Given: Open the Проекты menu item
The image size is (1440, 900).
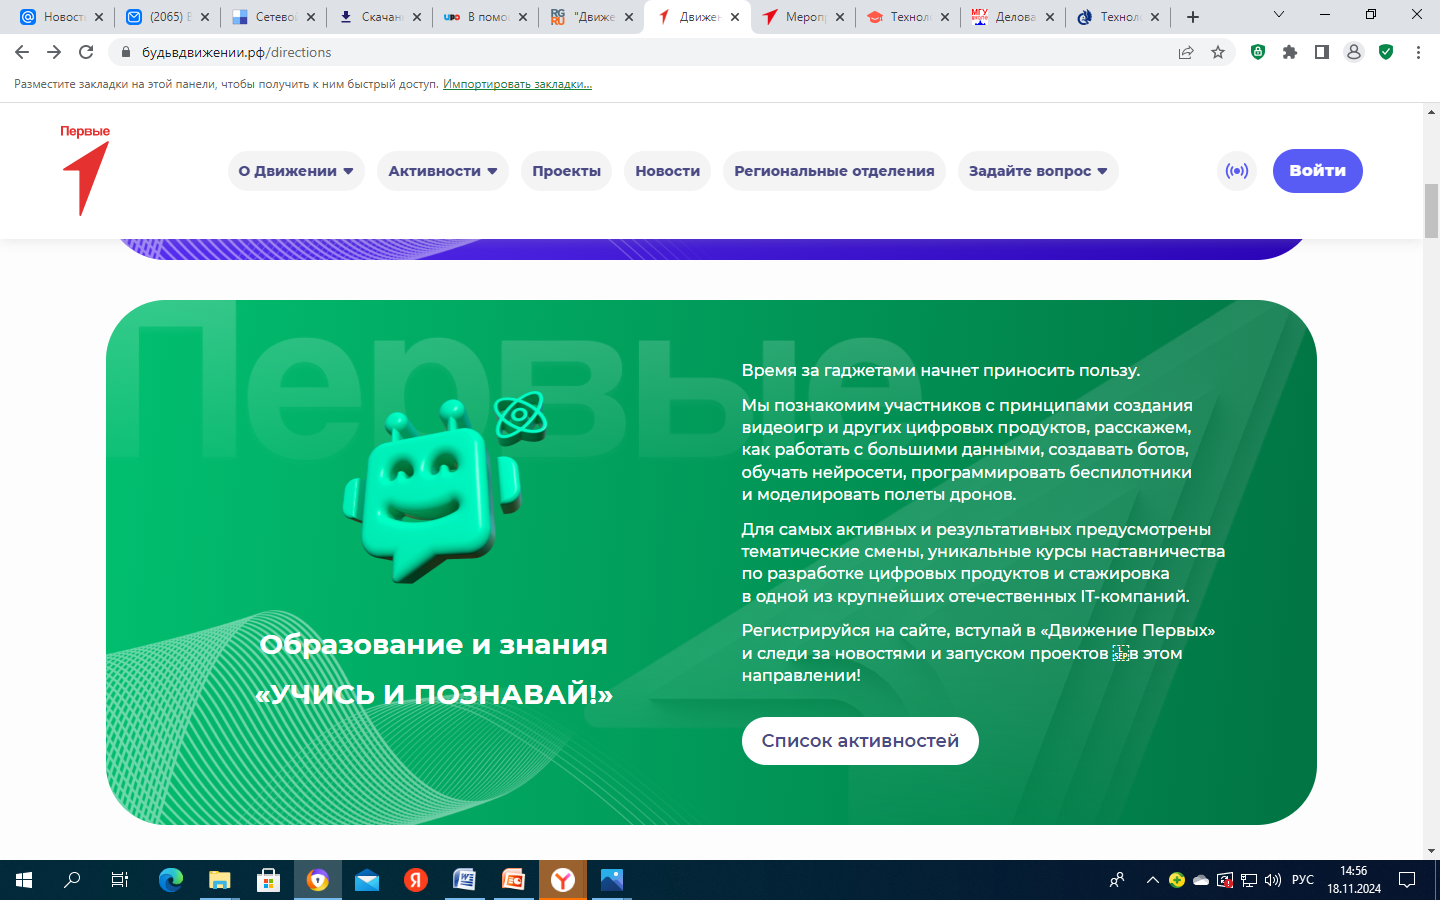Looking at the screenshot, I should pyautogui.click(x=566, y=171).
